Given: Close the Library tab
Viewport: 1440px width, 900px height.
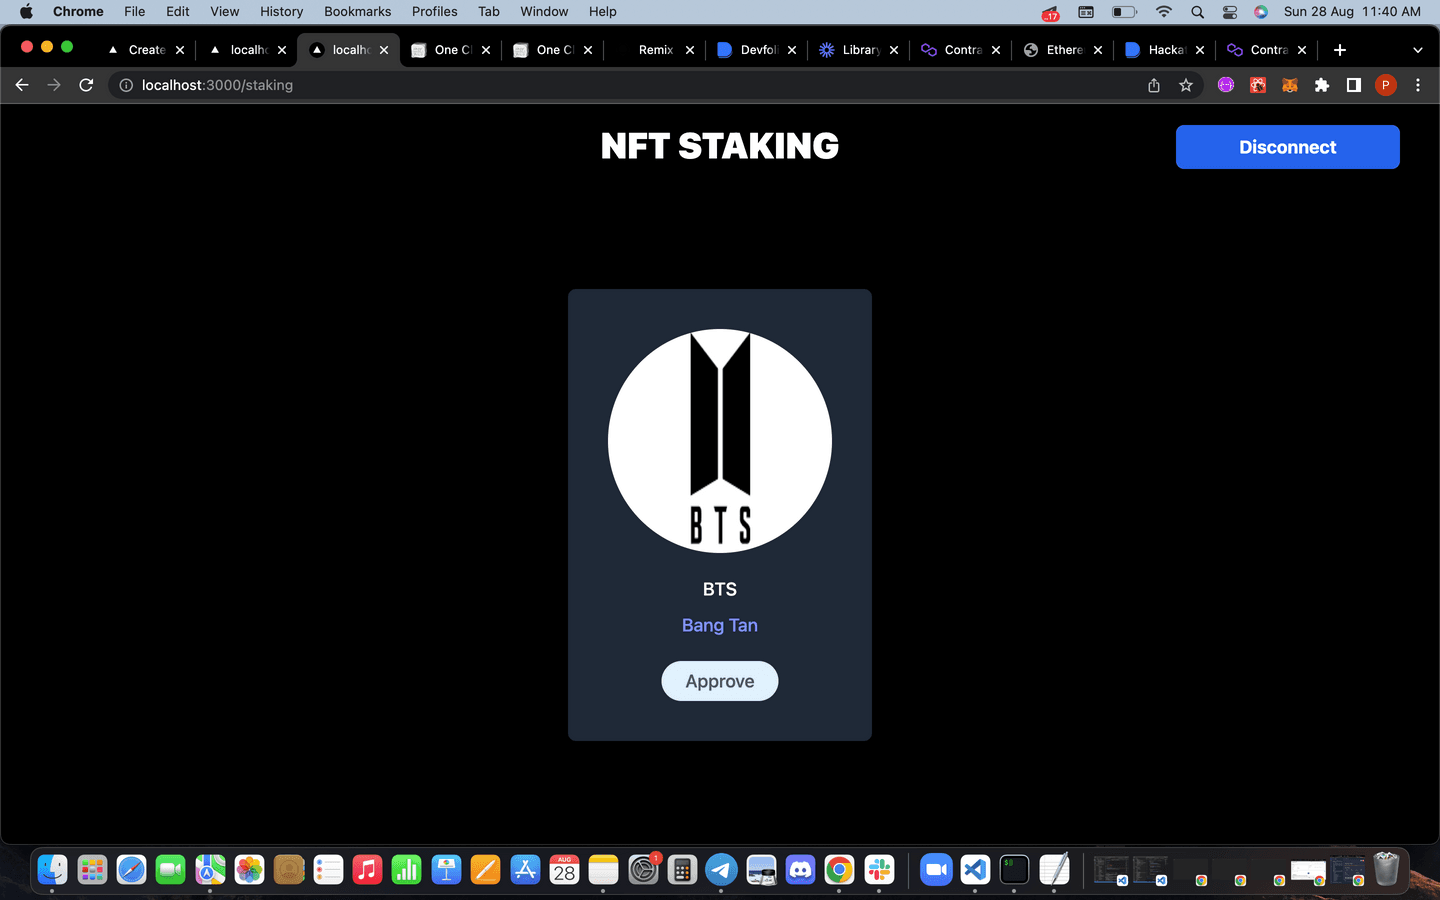Looking at the screenshot, I should pyautogui.click(x=894, y=50).
